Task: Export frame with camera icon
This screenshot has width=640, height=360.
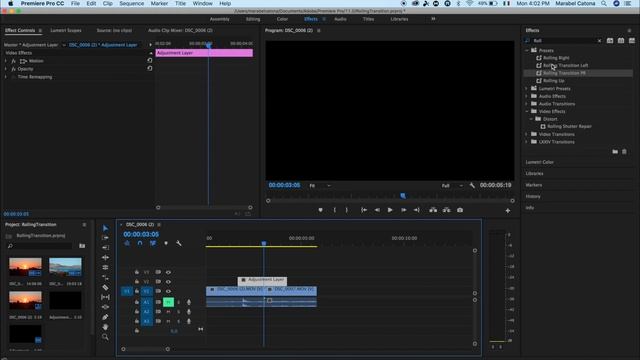Action: (x=460, y=210)
